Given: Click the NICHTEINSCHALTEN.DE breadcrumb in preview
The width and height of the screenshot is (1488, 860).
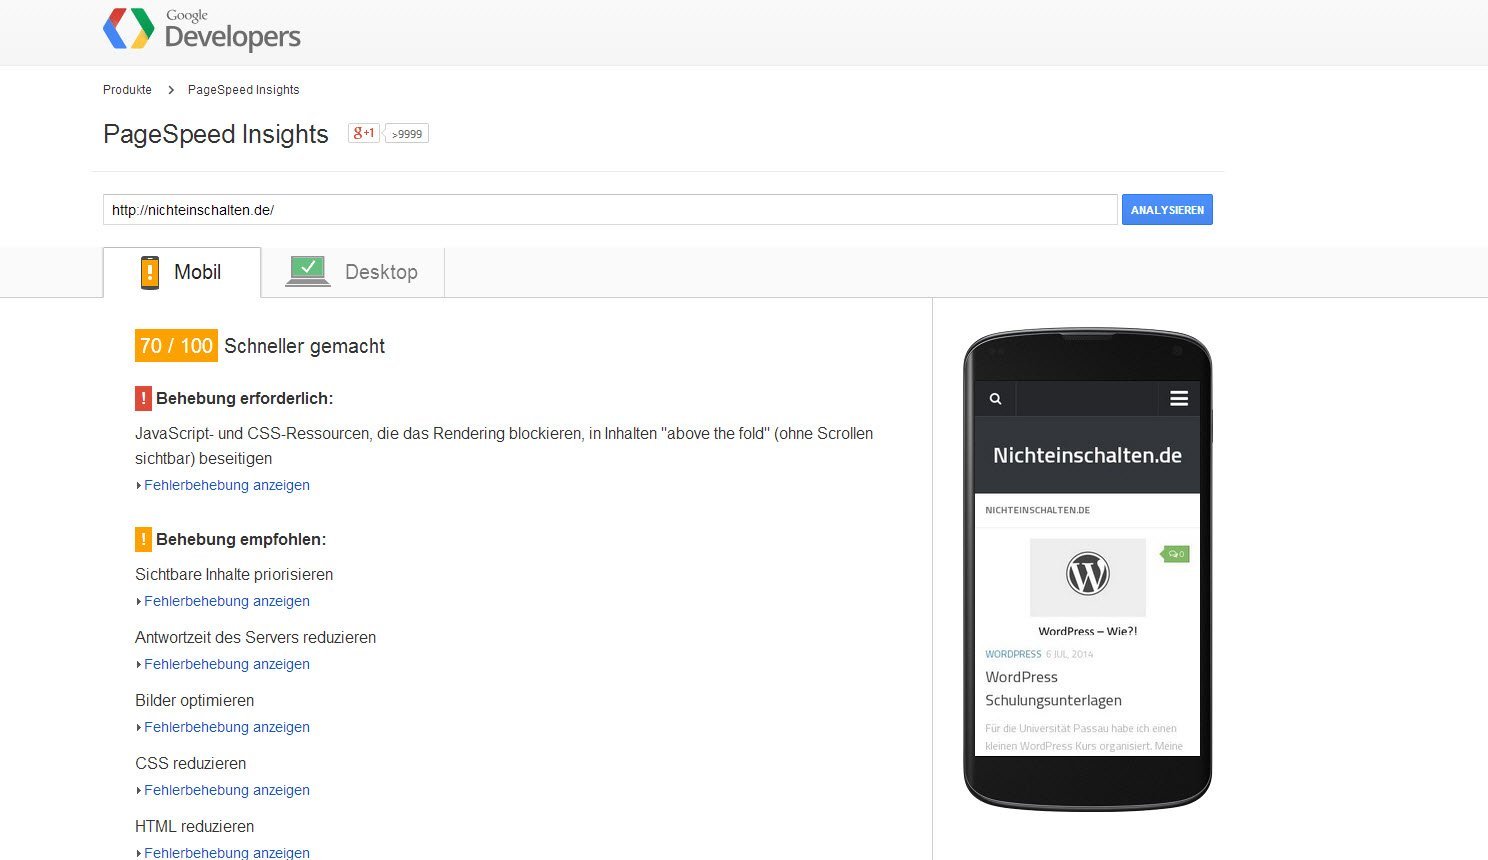Looking at the screenshot, I should (x=1037, y=510).
